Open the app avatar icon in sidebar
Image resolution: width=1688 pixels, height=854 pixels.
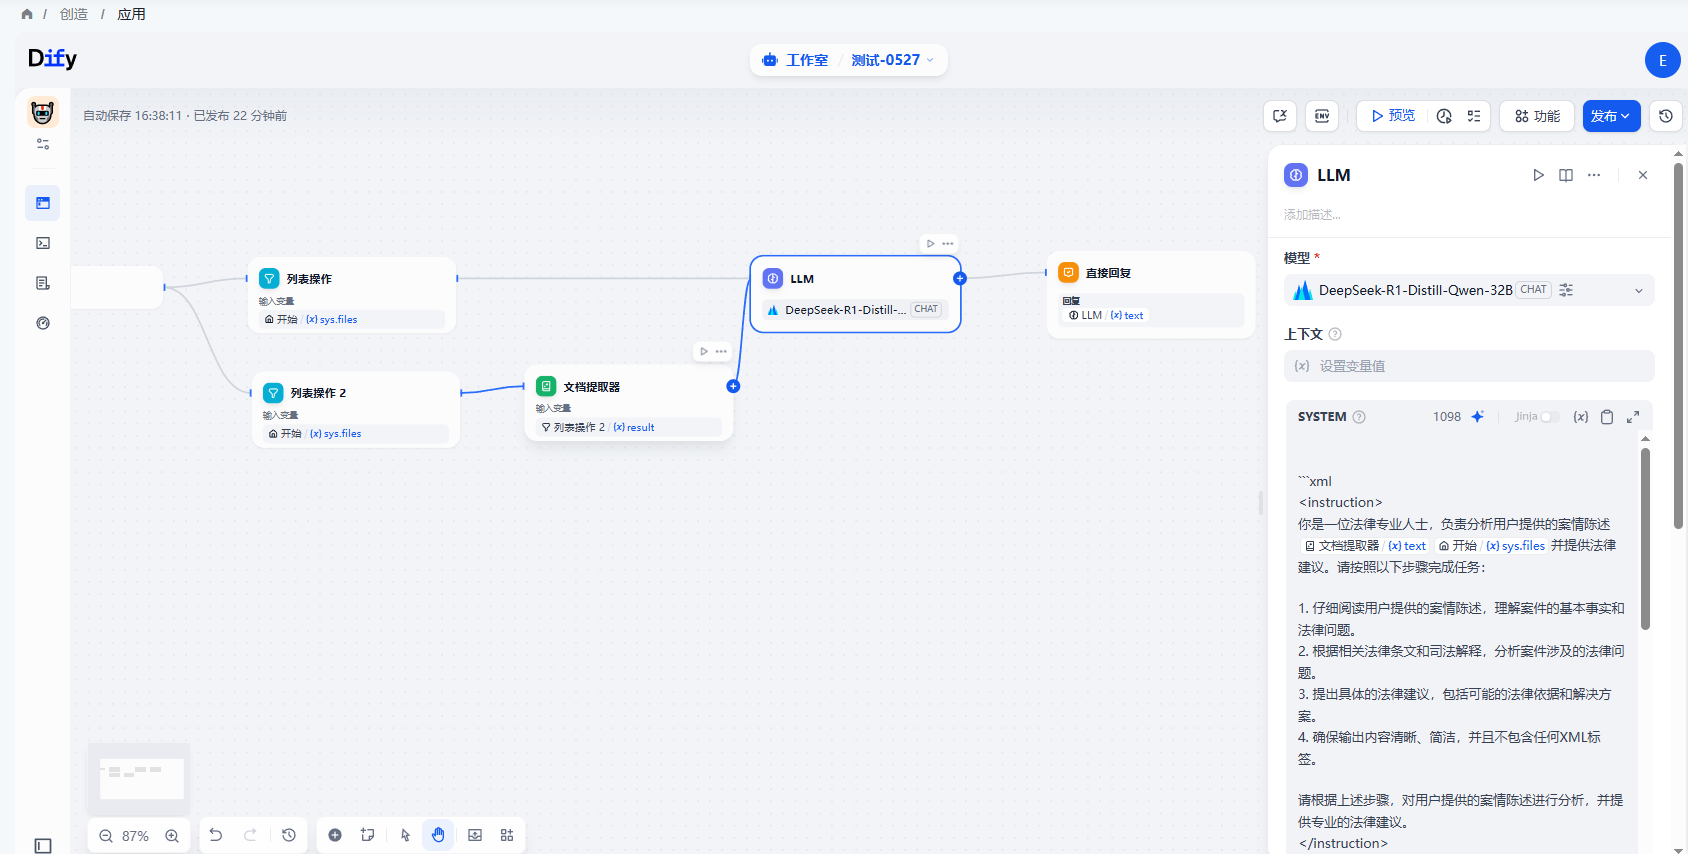pyautogui.click(x=42, y=112)
